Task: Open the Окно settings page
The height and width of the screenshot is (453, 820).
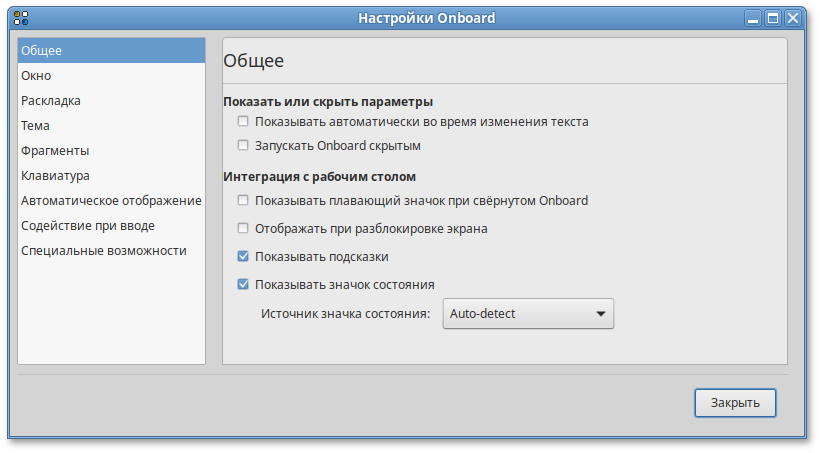Action: pyautogui.click(x=111, y=76)
